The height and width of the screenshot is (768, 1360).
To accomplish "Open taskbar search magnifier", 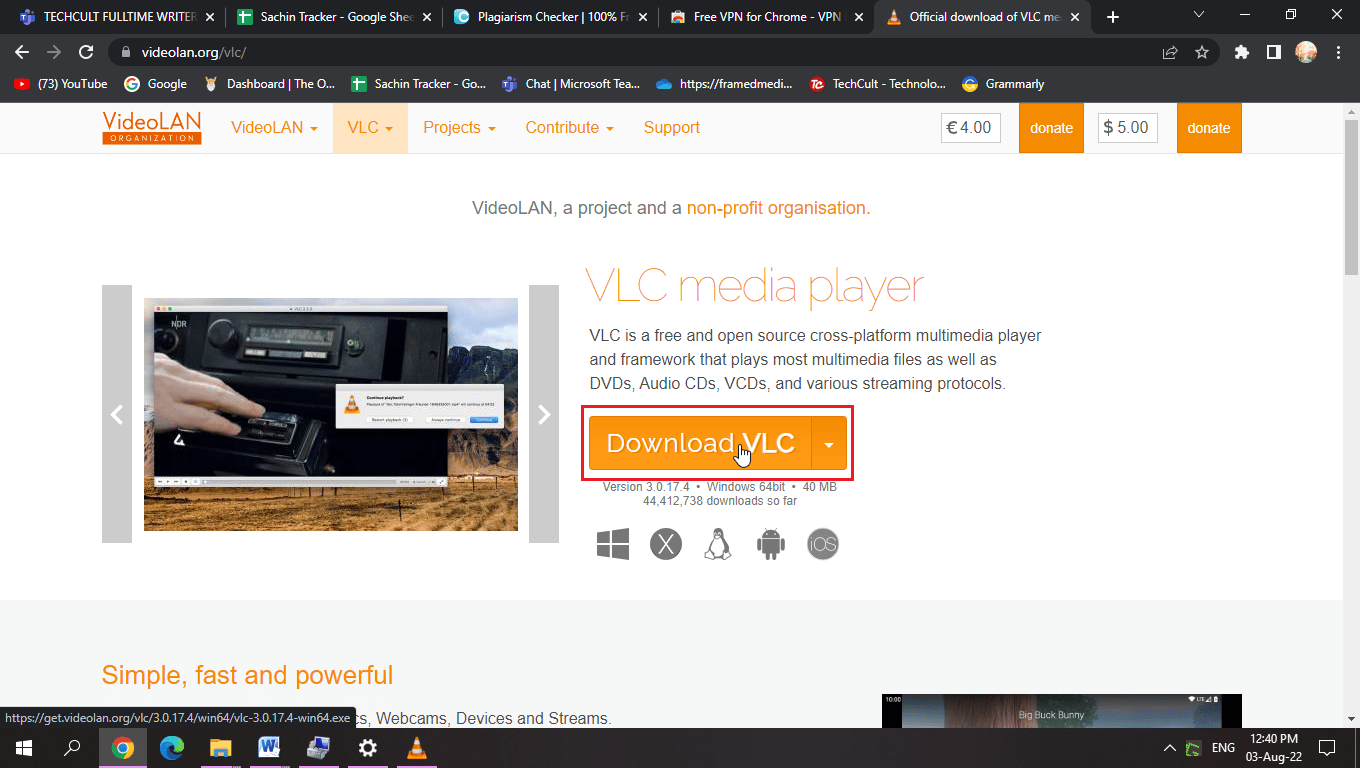I will 72,748.
